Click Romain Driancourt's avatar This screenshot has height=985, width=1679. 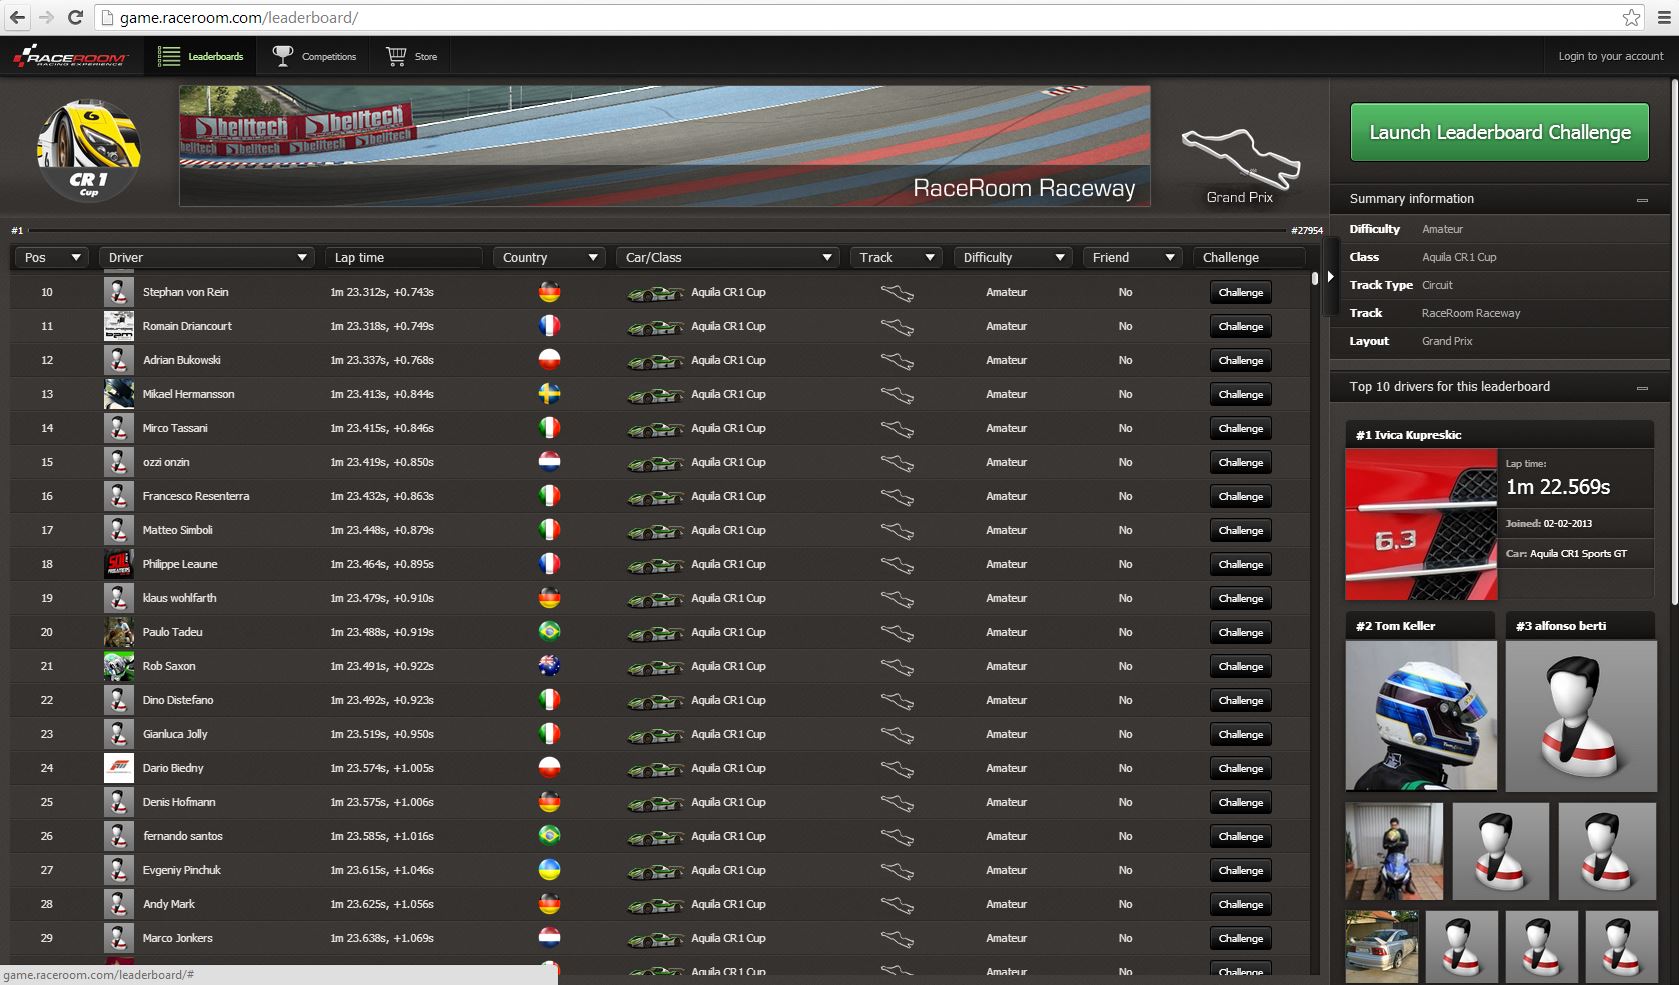[x=119, y=326]
